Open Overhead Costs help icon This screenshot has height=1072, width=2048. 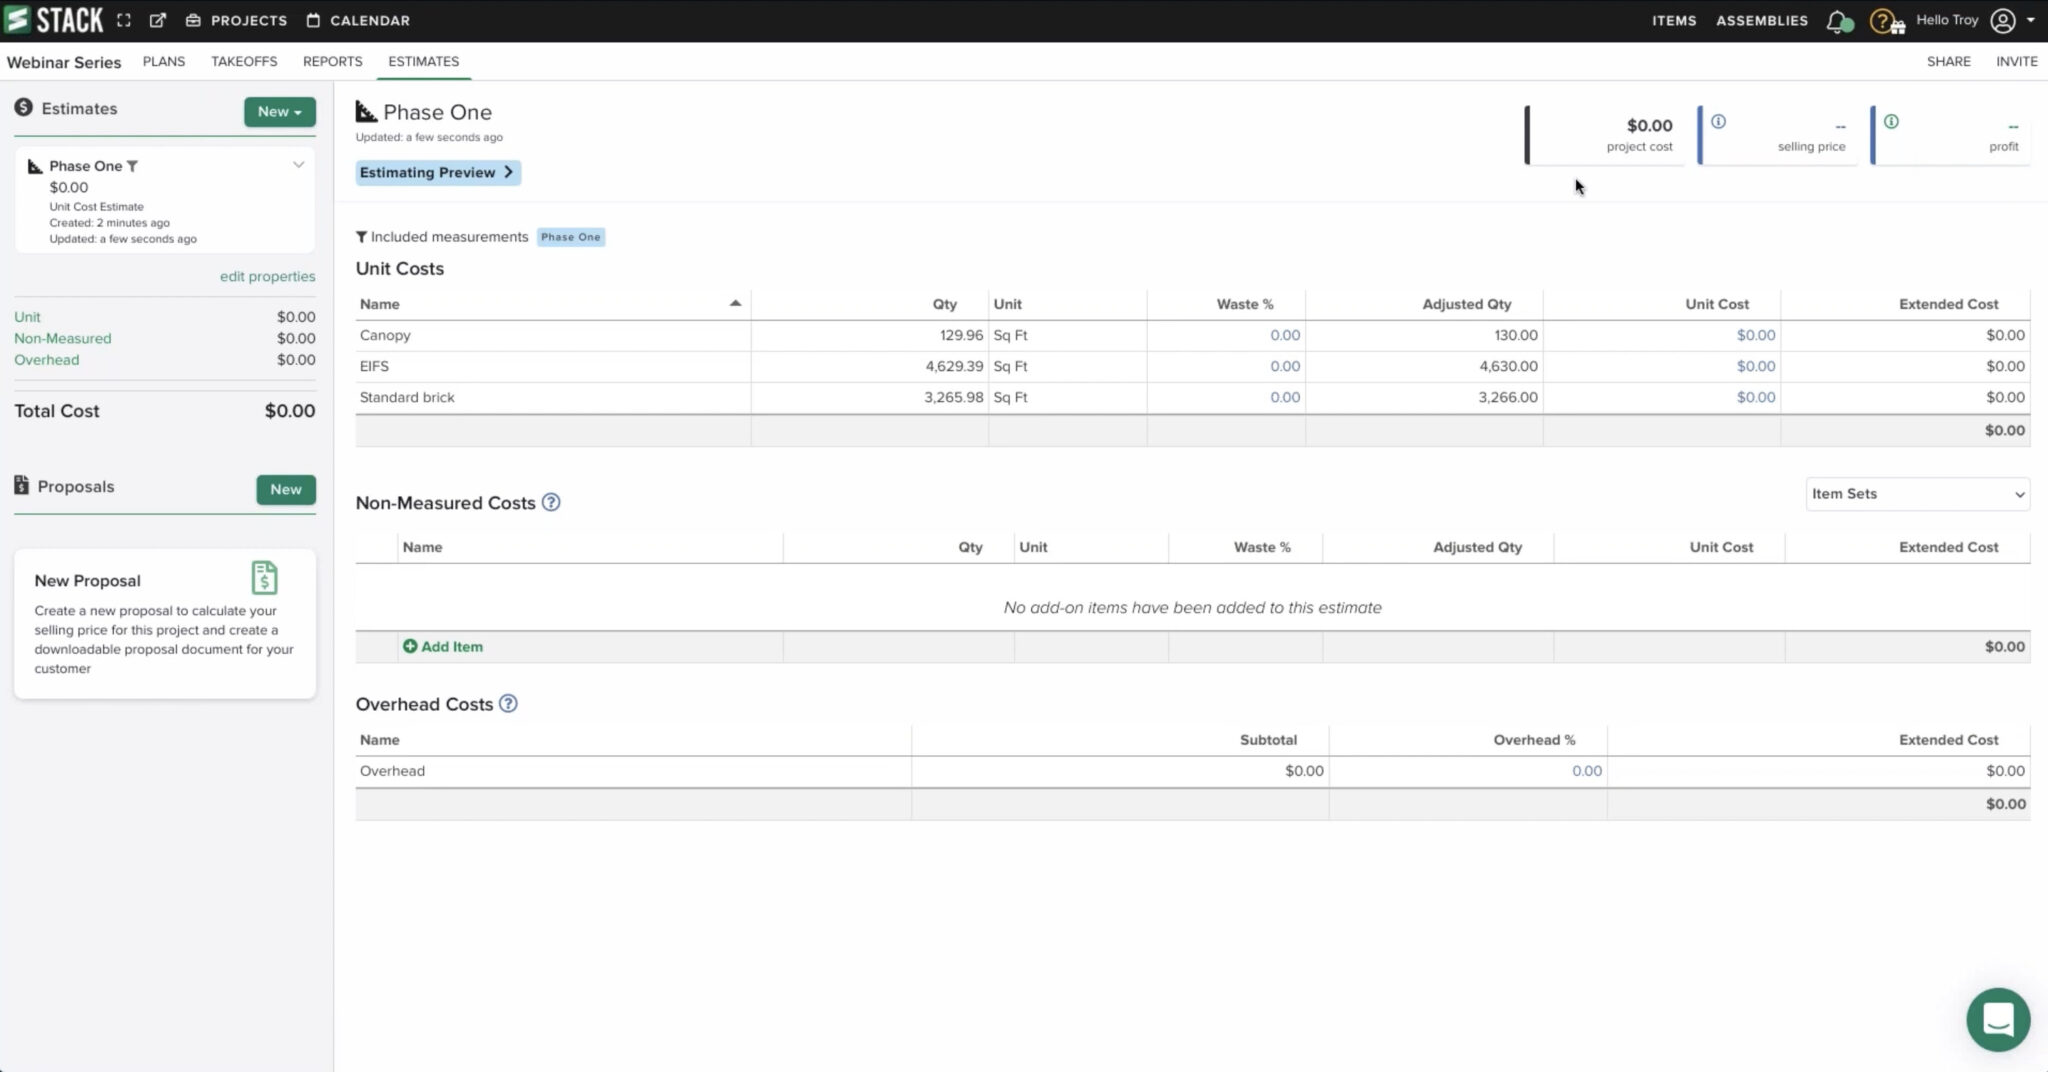(x=508, y=704)
